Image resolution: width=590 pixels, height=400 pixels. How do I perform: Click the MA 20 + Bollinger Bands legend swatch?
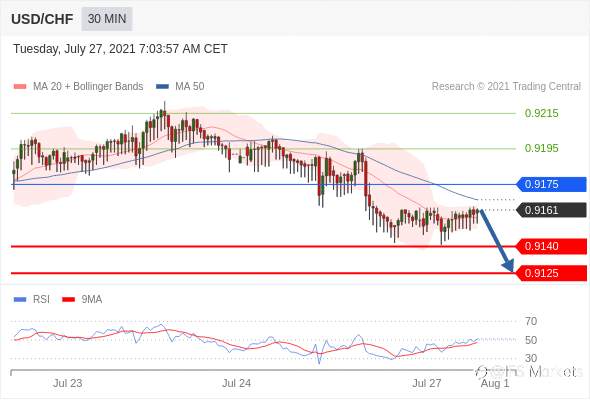pos(20,87)
